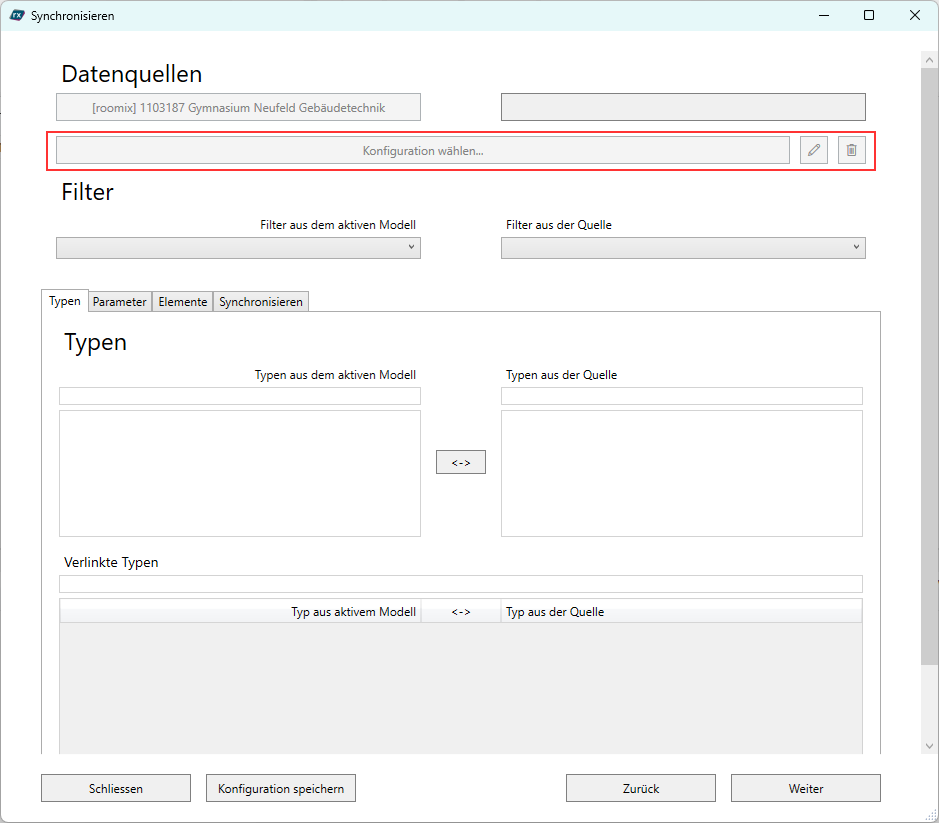Click the pencil edit configuration icon
This screenshot has height=823, width=939.
click(814, 150)
